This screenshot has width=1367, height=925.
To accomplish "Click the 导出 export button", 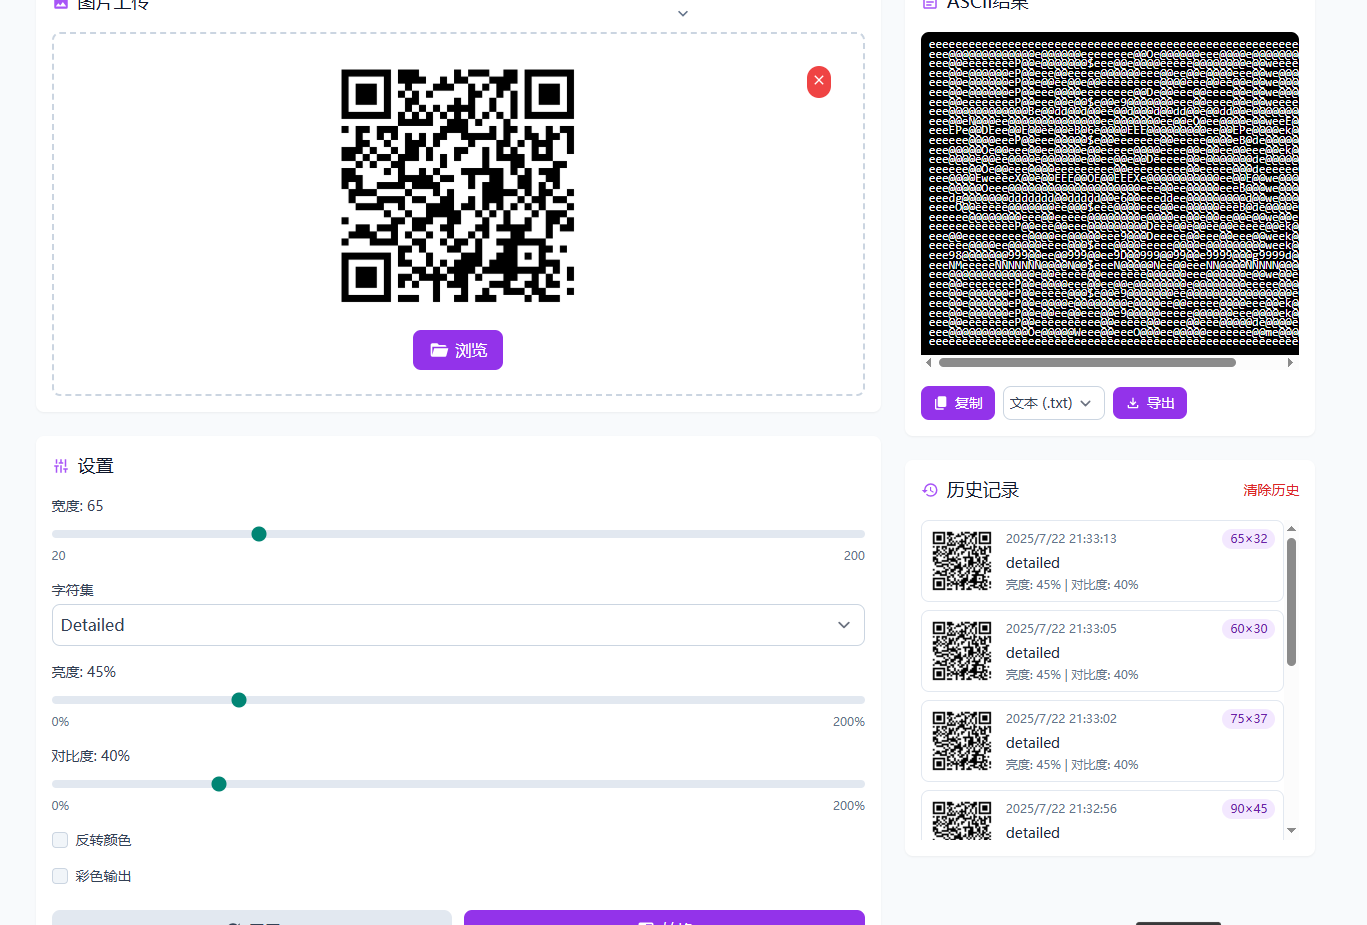I will point(1149,403).
